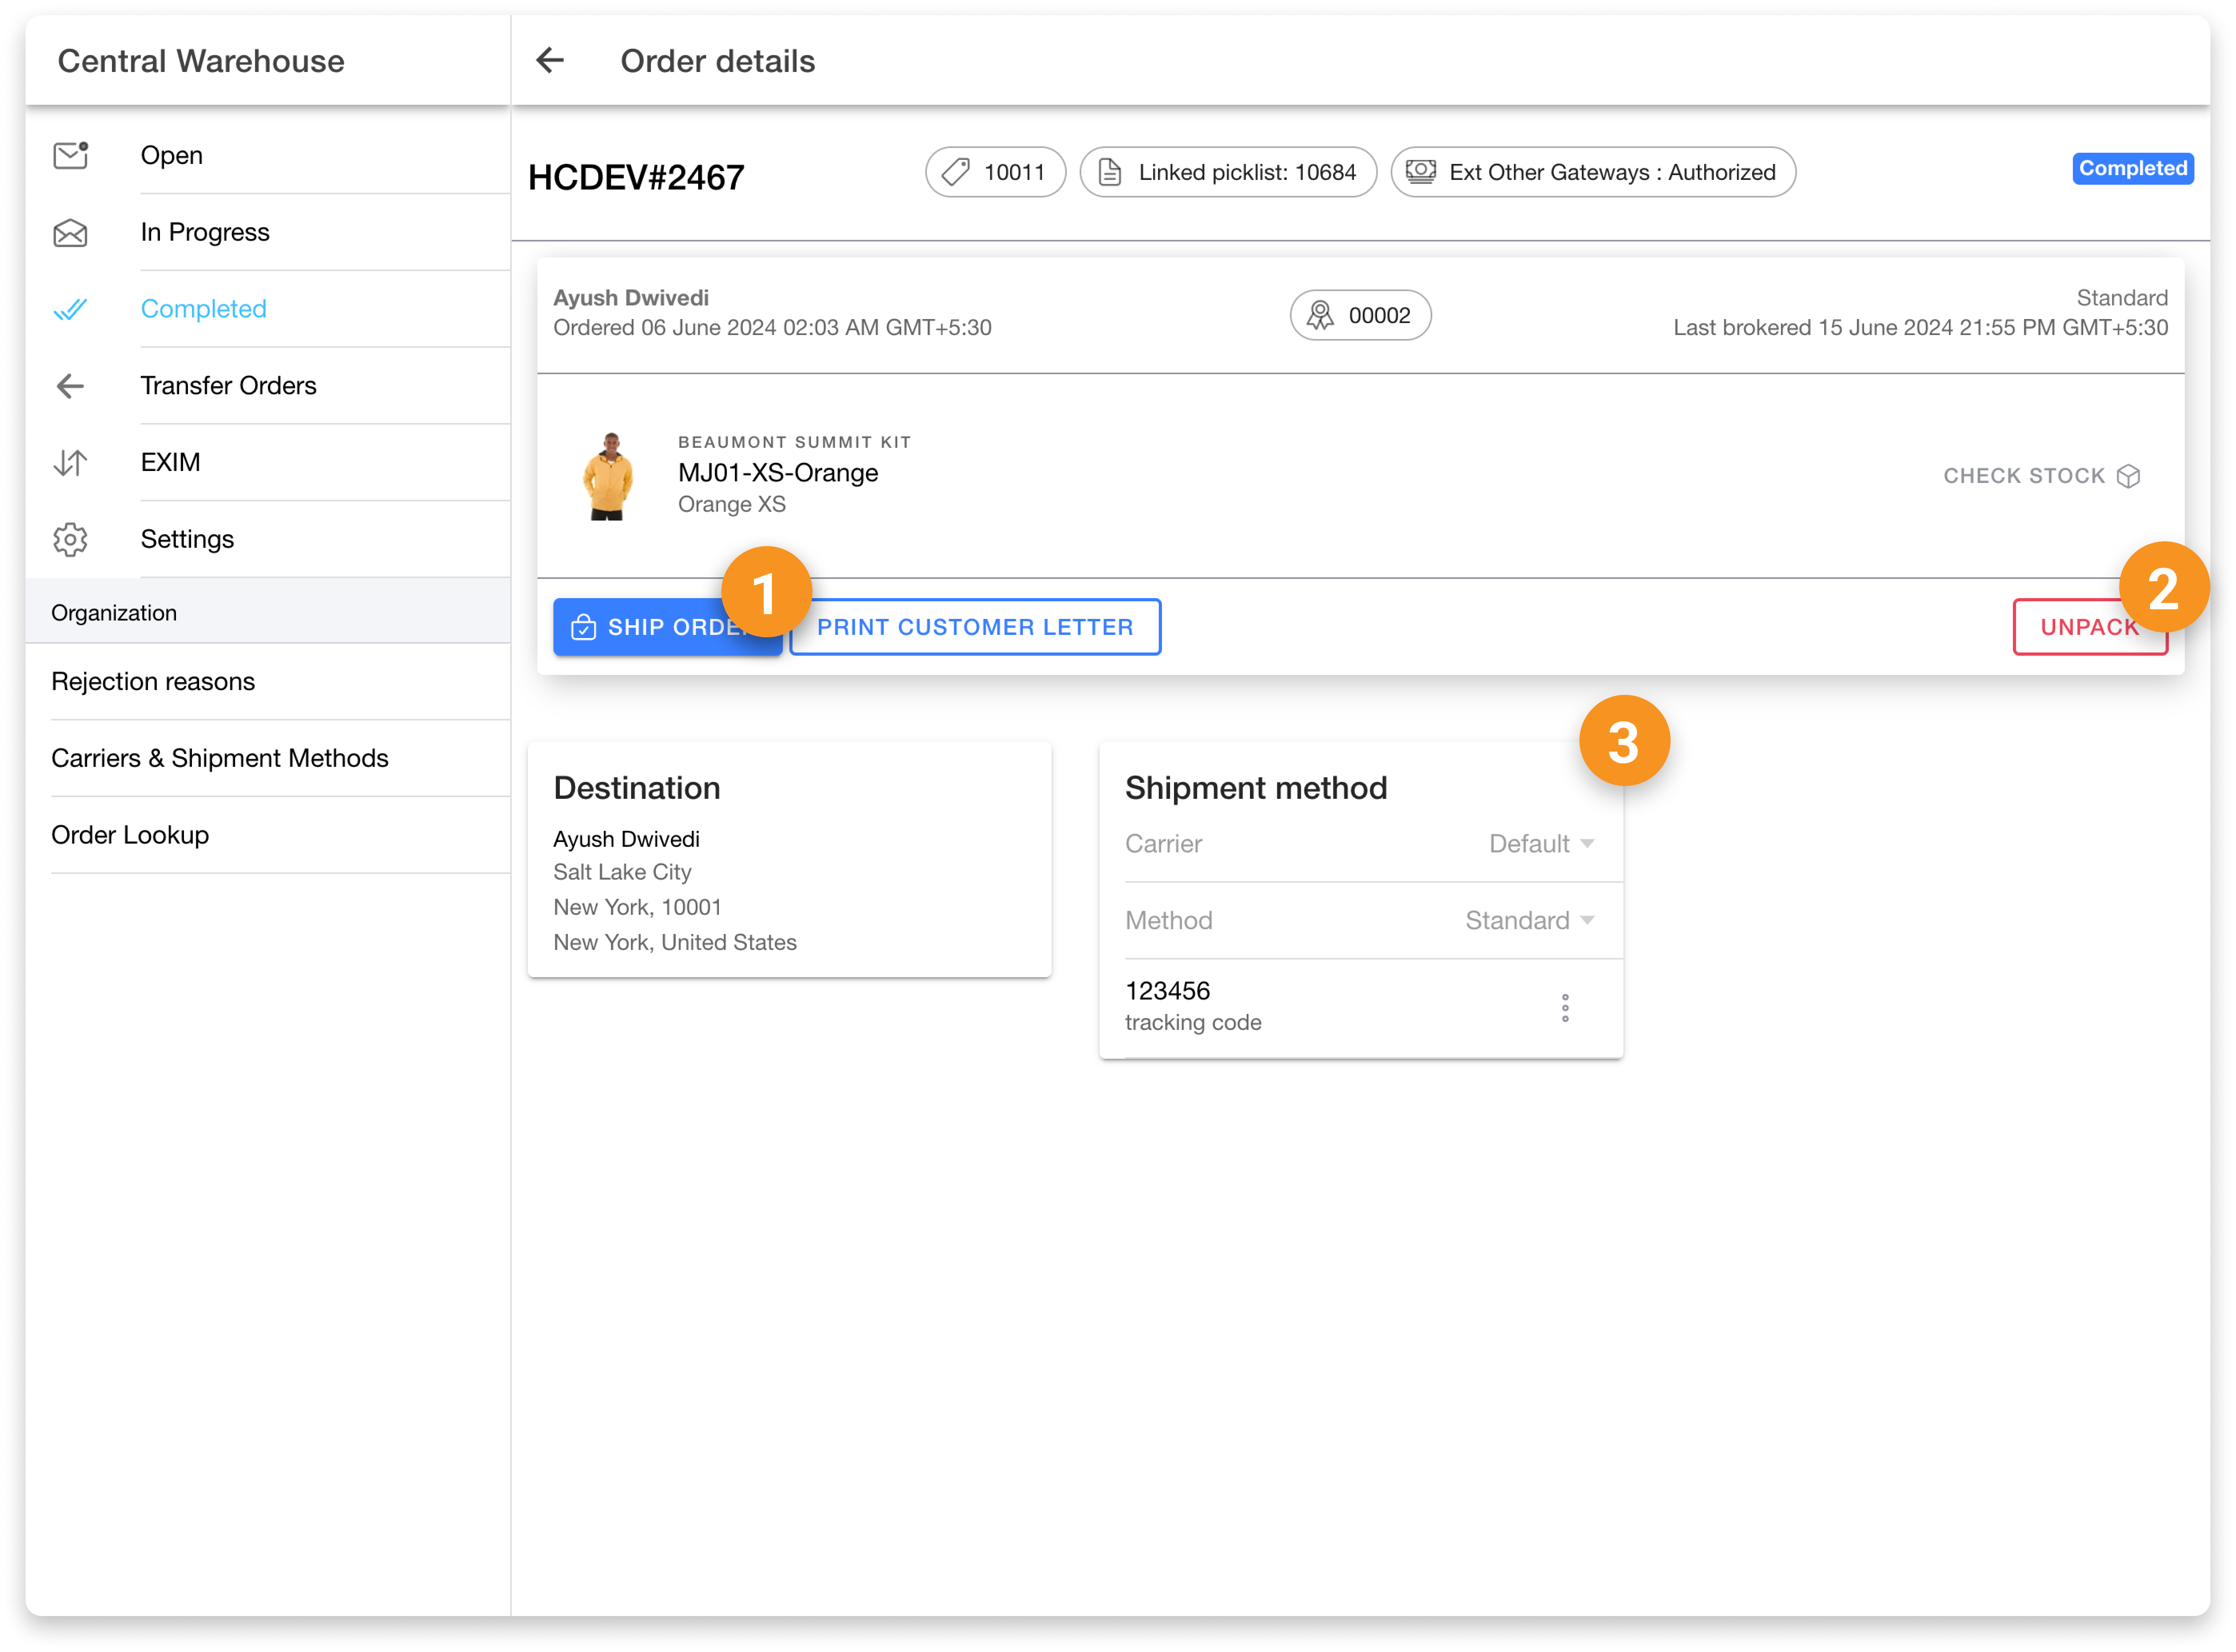
Task: Click Print Customer Letter button
Action: point(975,627)
